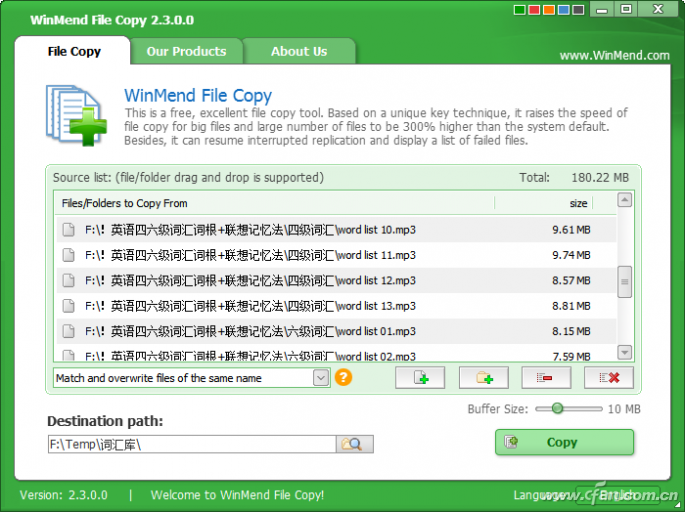685x512 pixels.
Task: Click the 8.57 MB size value
Action: click(571, 280)
